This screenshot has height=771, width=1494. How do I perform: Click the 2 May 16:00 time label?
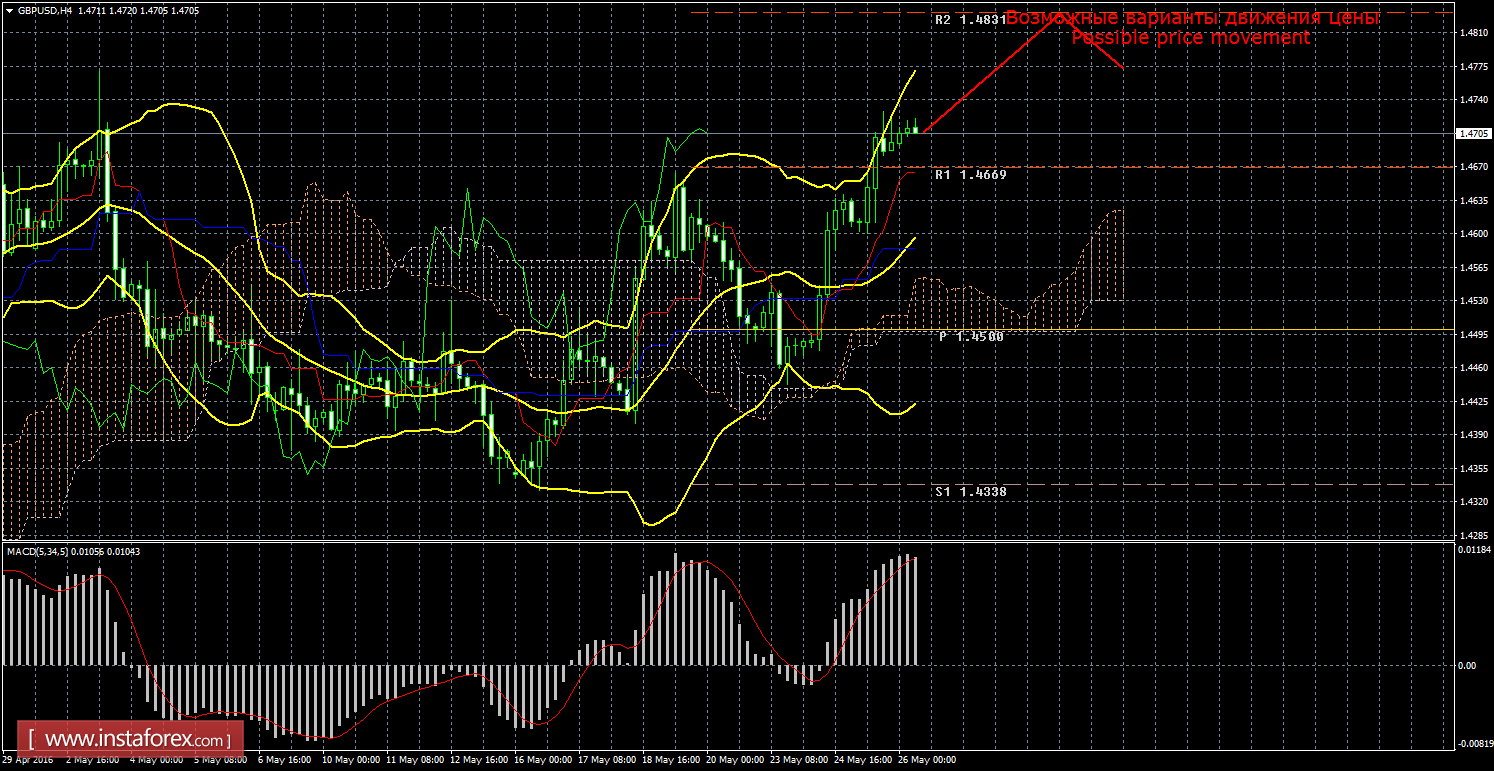point(92,759)
